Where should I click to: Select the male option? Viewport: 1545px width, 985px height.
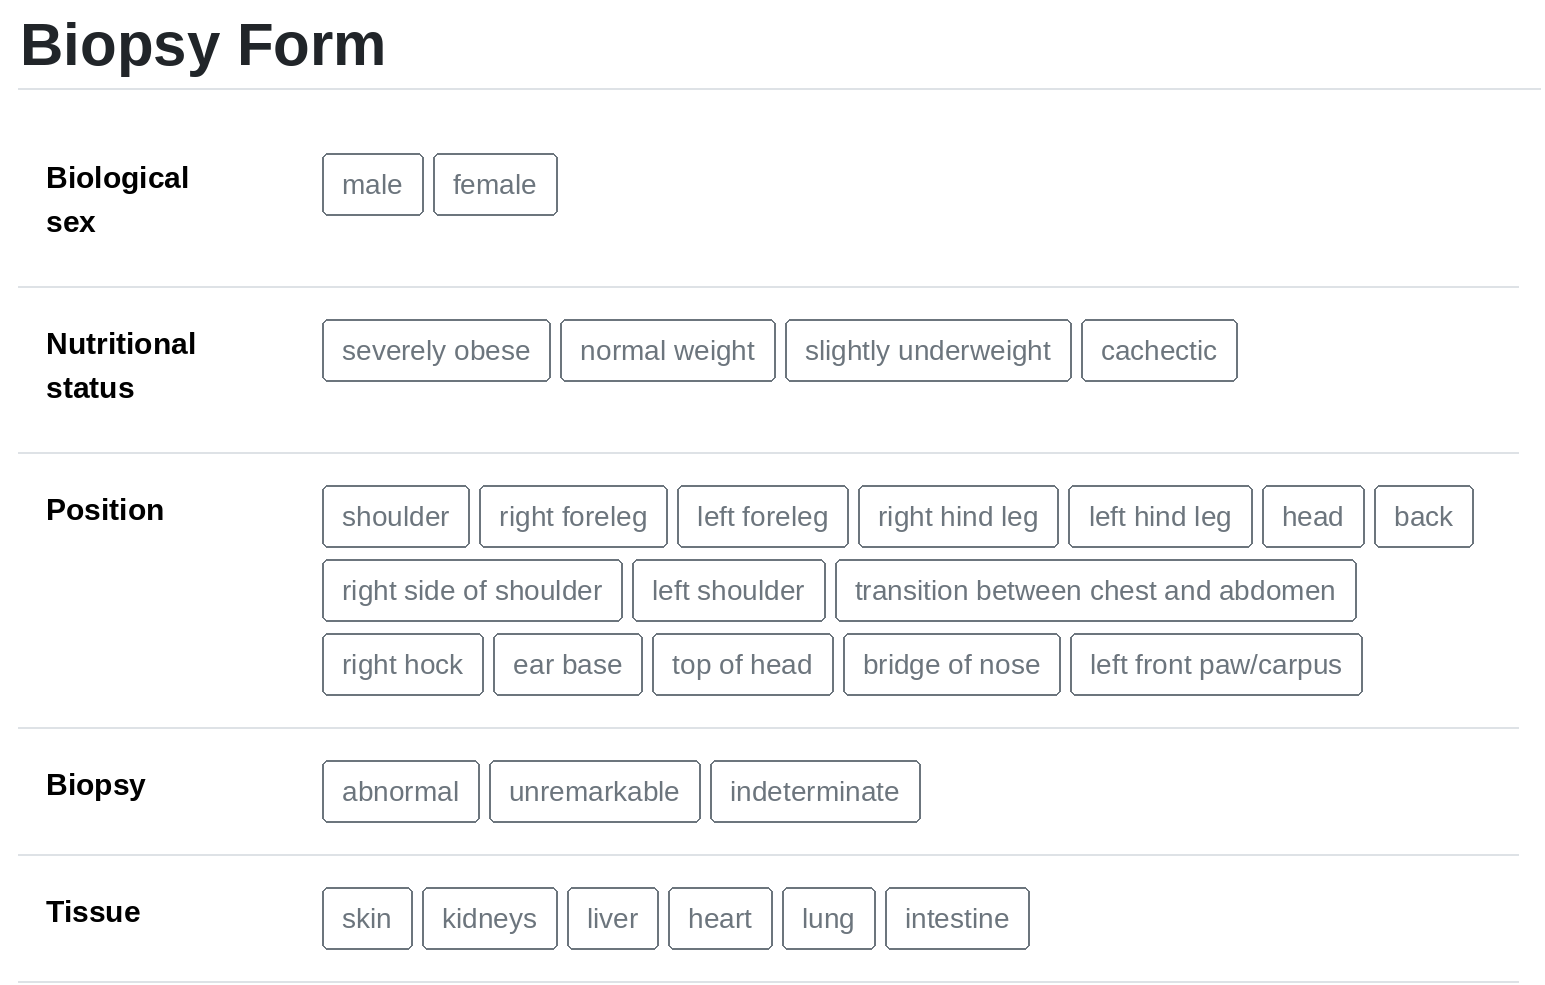coord(372,185)
